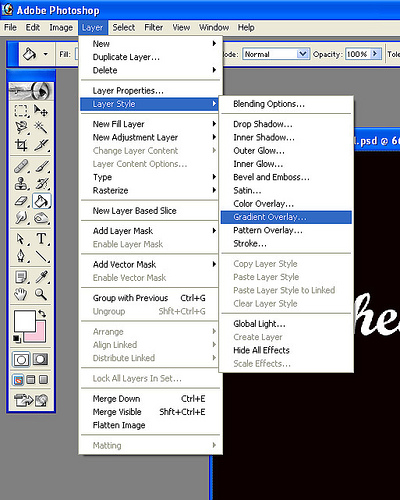
Task: Select the Zoom magnifier tool
Action: tap(41, 294)
